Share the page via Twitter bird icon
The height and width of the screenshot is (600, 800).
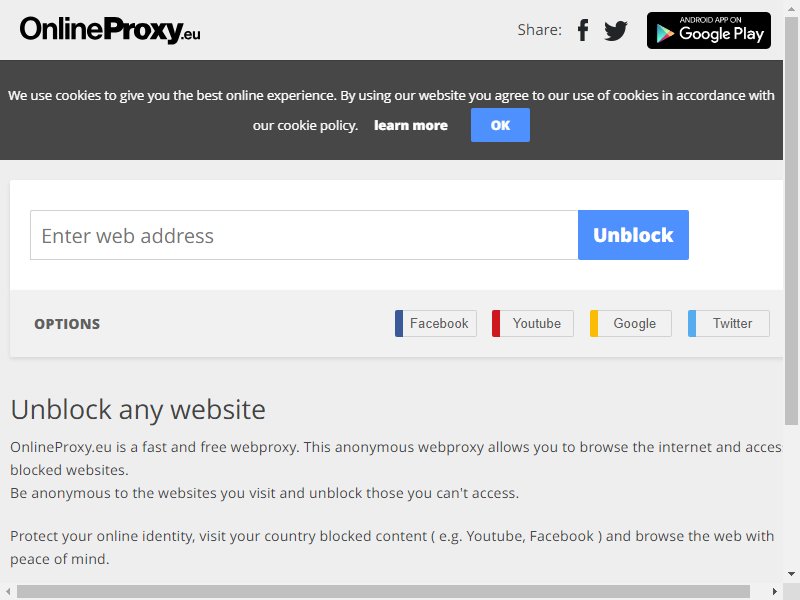coord(616,31)
